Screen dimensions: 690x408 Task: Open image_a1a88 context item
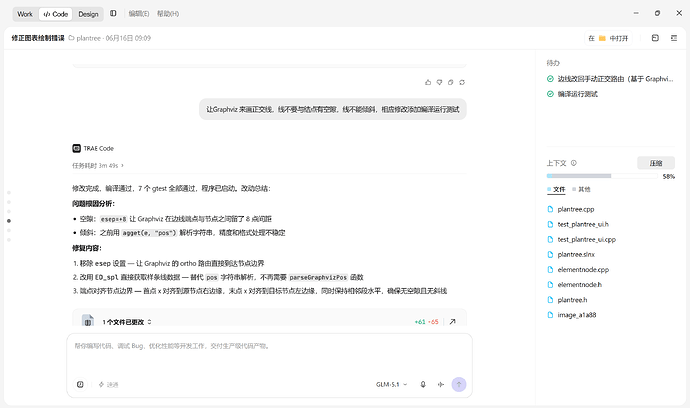click(x=572, y=315)
